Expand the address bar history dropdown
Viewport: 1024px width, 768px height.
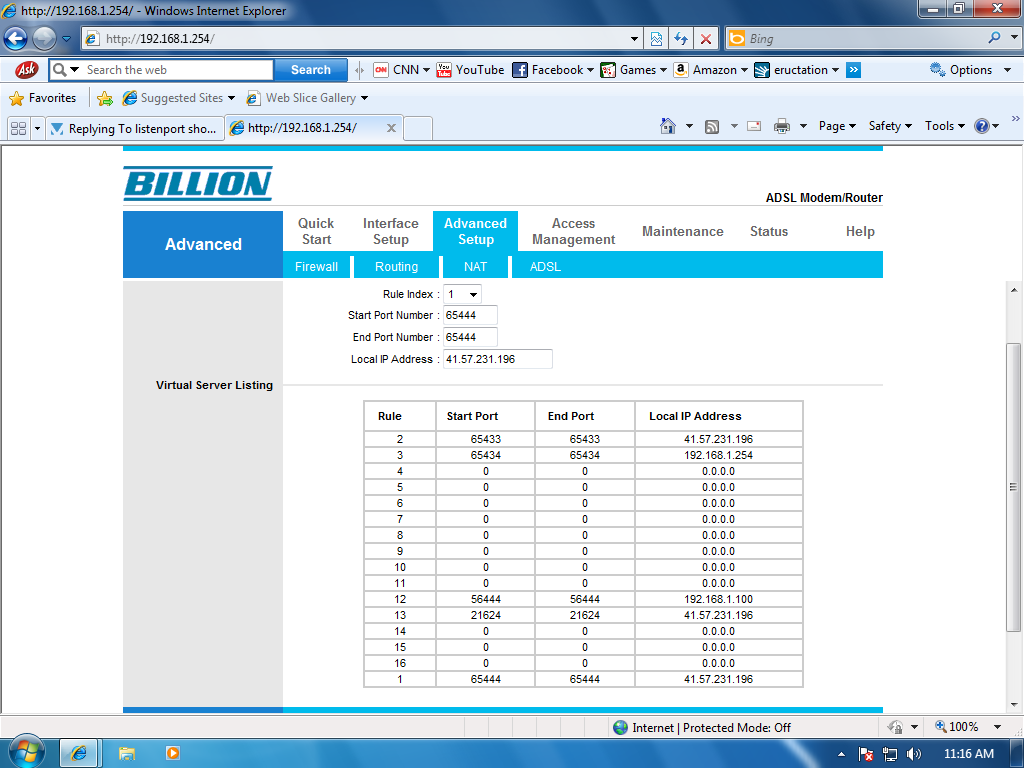[x=634, y=39]
